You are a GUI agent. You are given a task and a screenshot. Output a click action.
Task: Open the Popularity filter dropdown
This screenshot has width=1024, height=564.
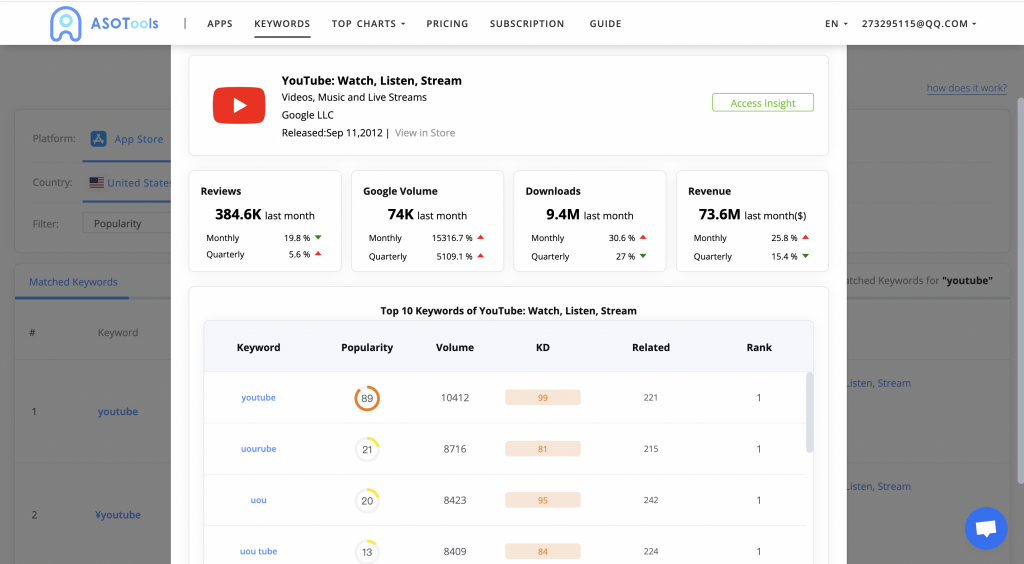[126, 223]
